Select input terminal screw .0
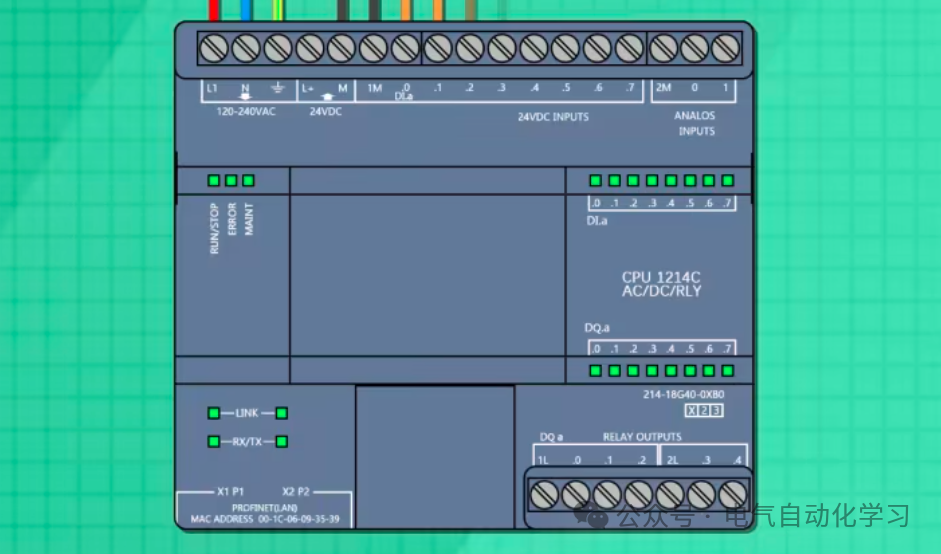The width and height of the screenshot is (941, 554). pos(405,49)
